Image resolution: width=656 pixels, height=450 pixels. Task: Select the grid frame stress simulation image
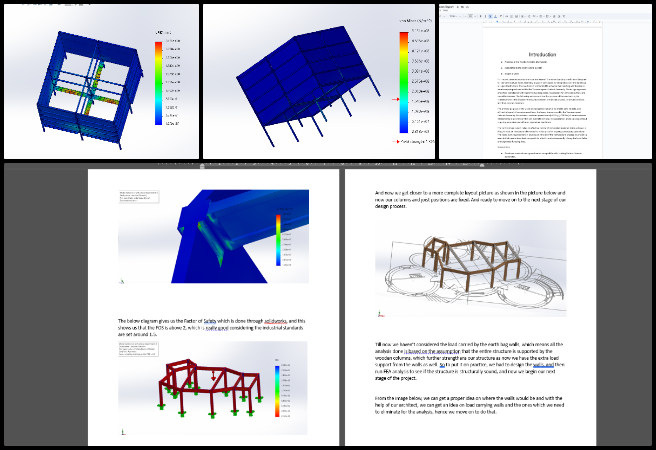pos(100,81)
